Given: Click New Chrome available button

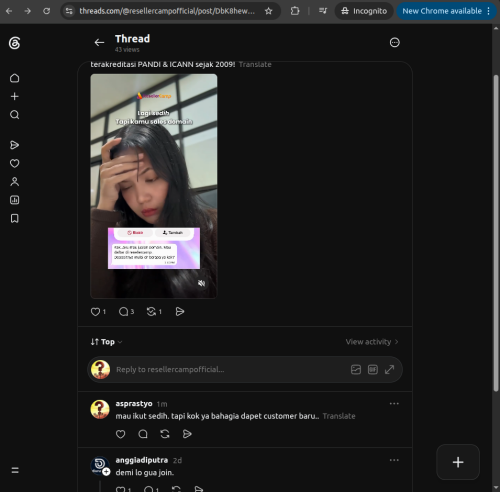Looking at the screenshot, I should tap(446, 11).
